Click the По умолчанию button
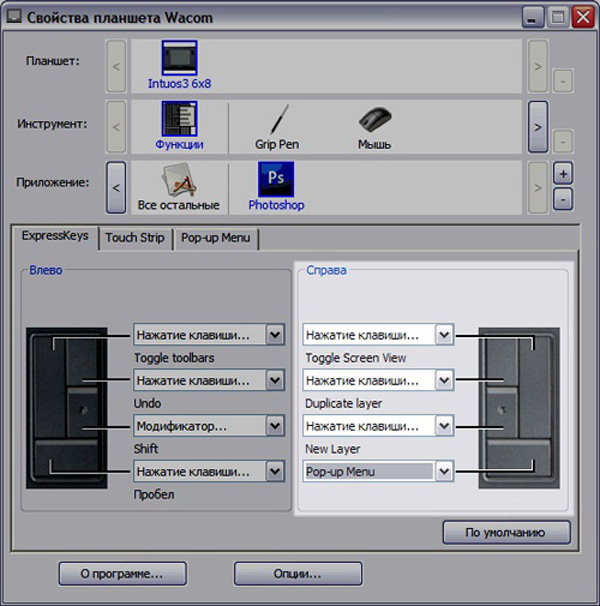This screenshot has height=606, width=600. tap(506, 532)
